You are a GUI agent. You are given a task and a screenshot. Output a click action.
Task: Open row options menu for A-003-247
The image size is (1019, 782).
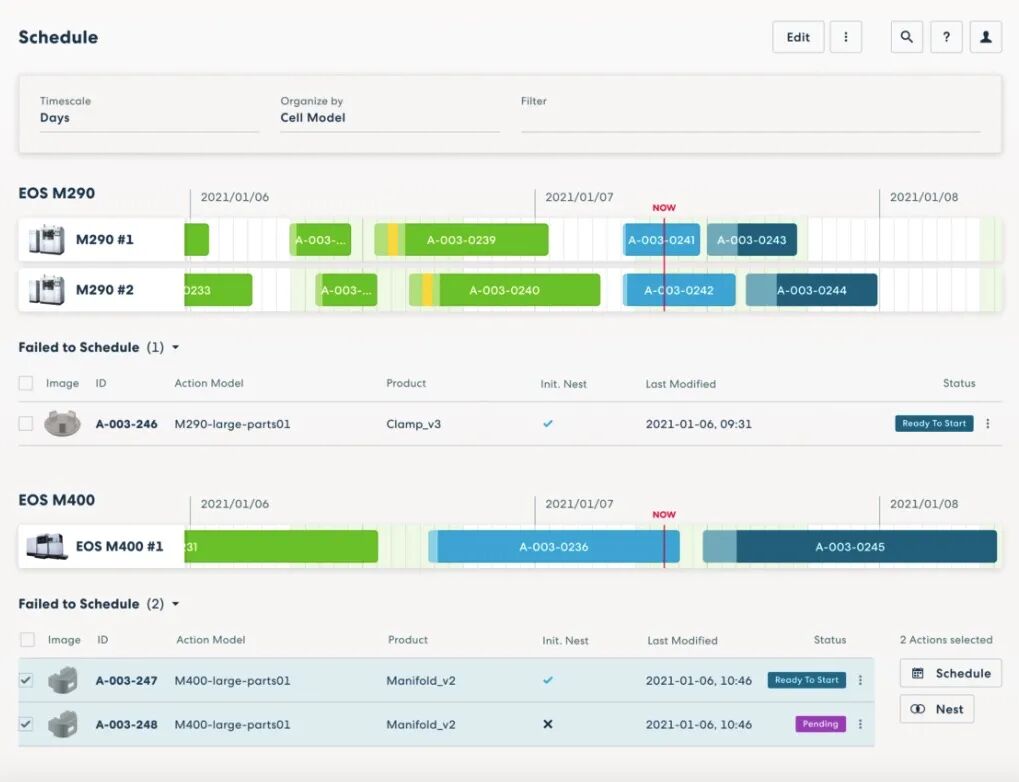click(860, 680)
